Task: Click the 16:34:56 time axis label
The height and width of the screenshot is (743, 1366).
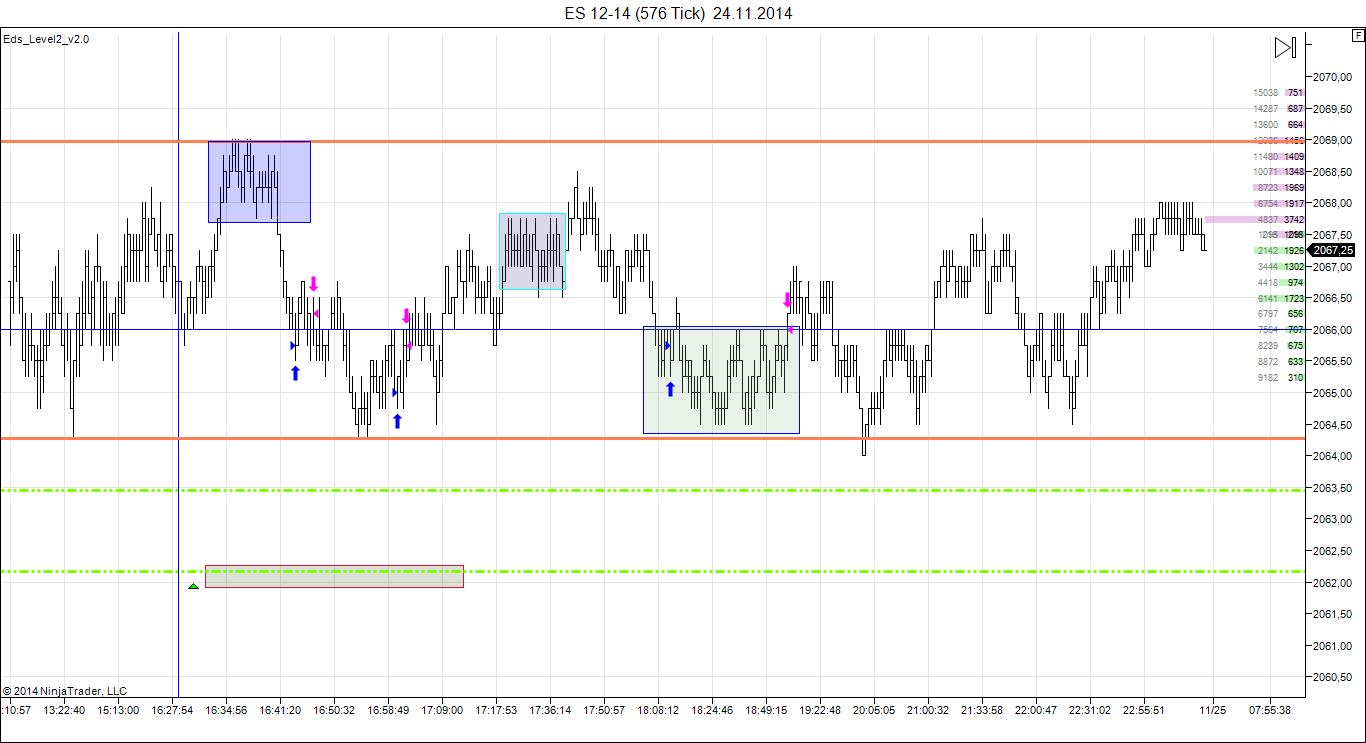Action: [x=227, y=710]
